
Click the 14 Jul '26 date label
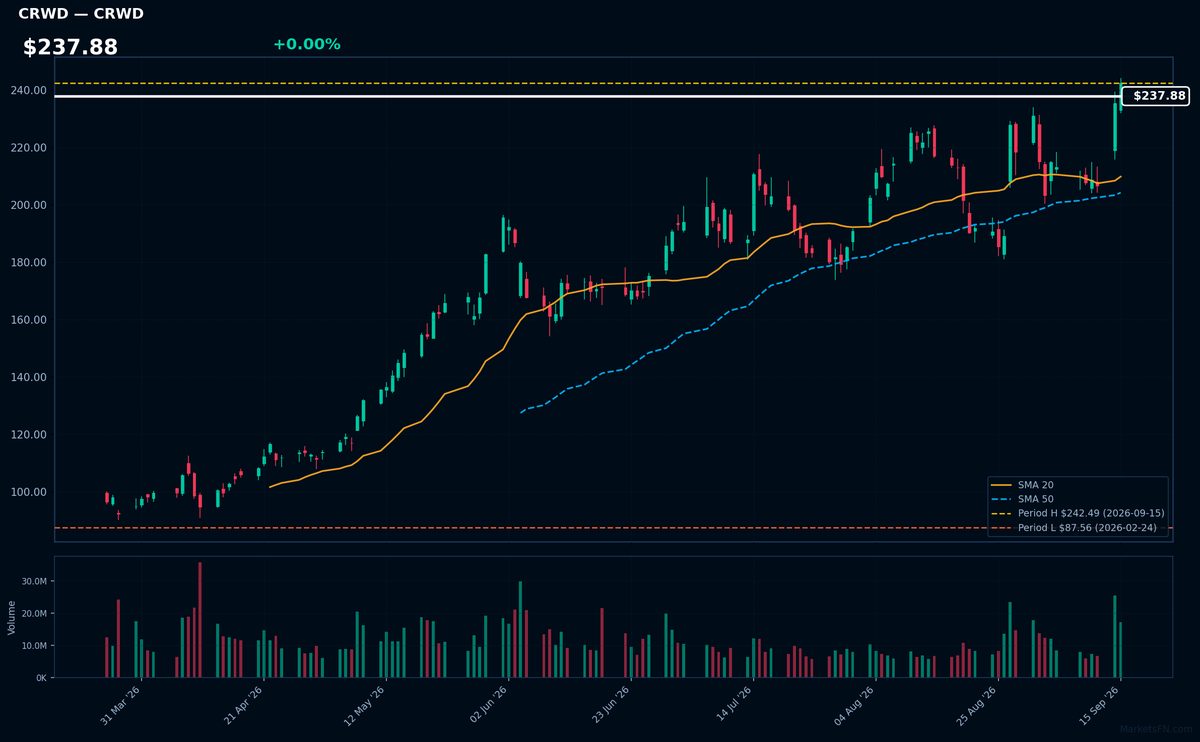click(733, 706)
